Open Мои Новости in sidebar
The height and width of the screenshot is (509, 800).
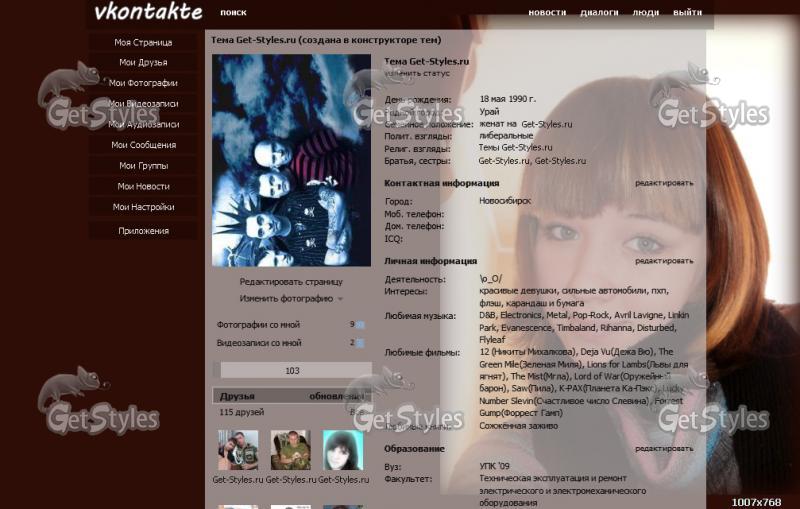tap(143, 187)
